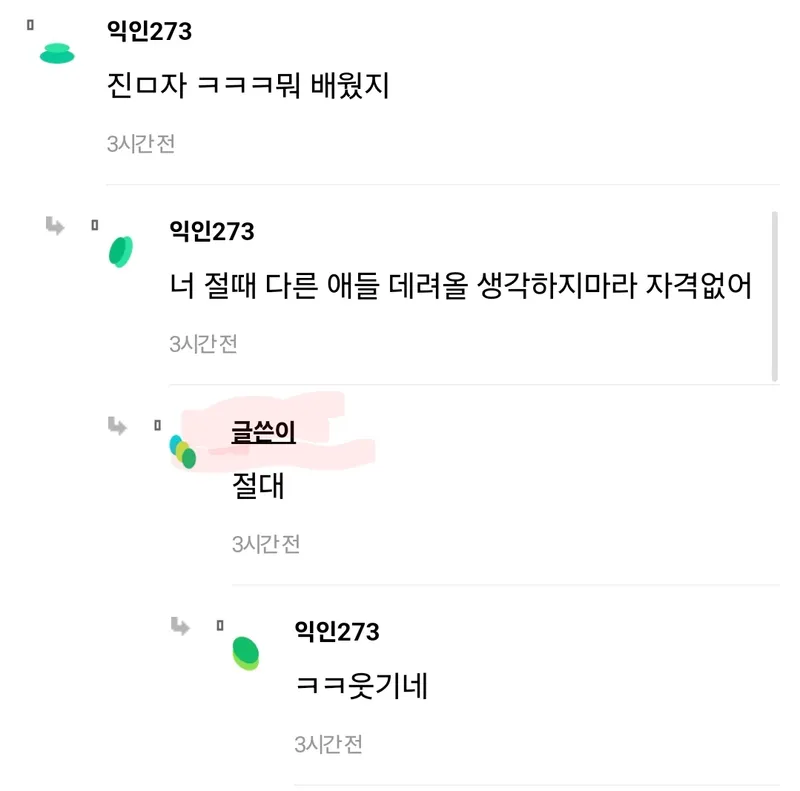Click small marker icon beside 자격없어 reply avatar
Screen dimensions: 800x791
click(94, 225)
